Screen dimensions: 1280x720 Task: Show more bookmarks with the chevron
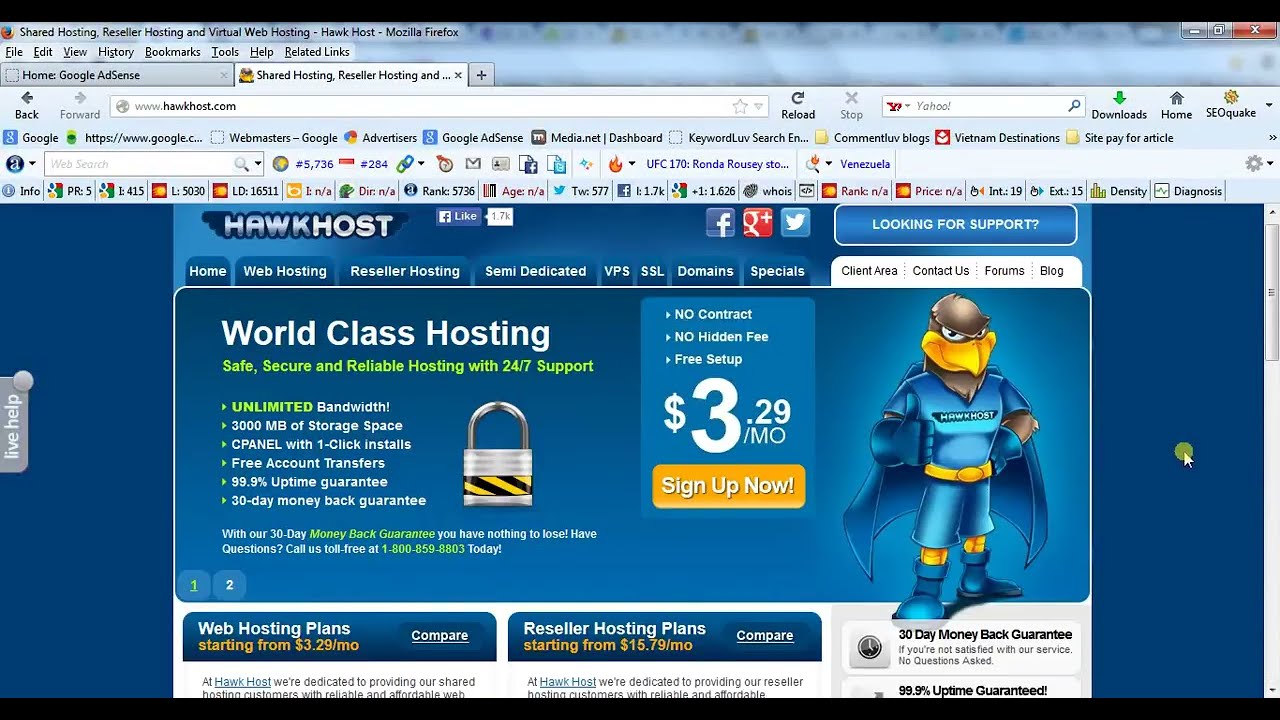click(1272, 138)
